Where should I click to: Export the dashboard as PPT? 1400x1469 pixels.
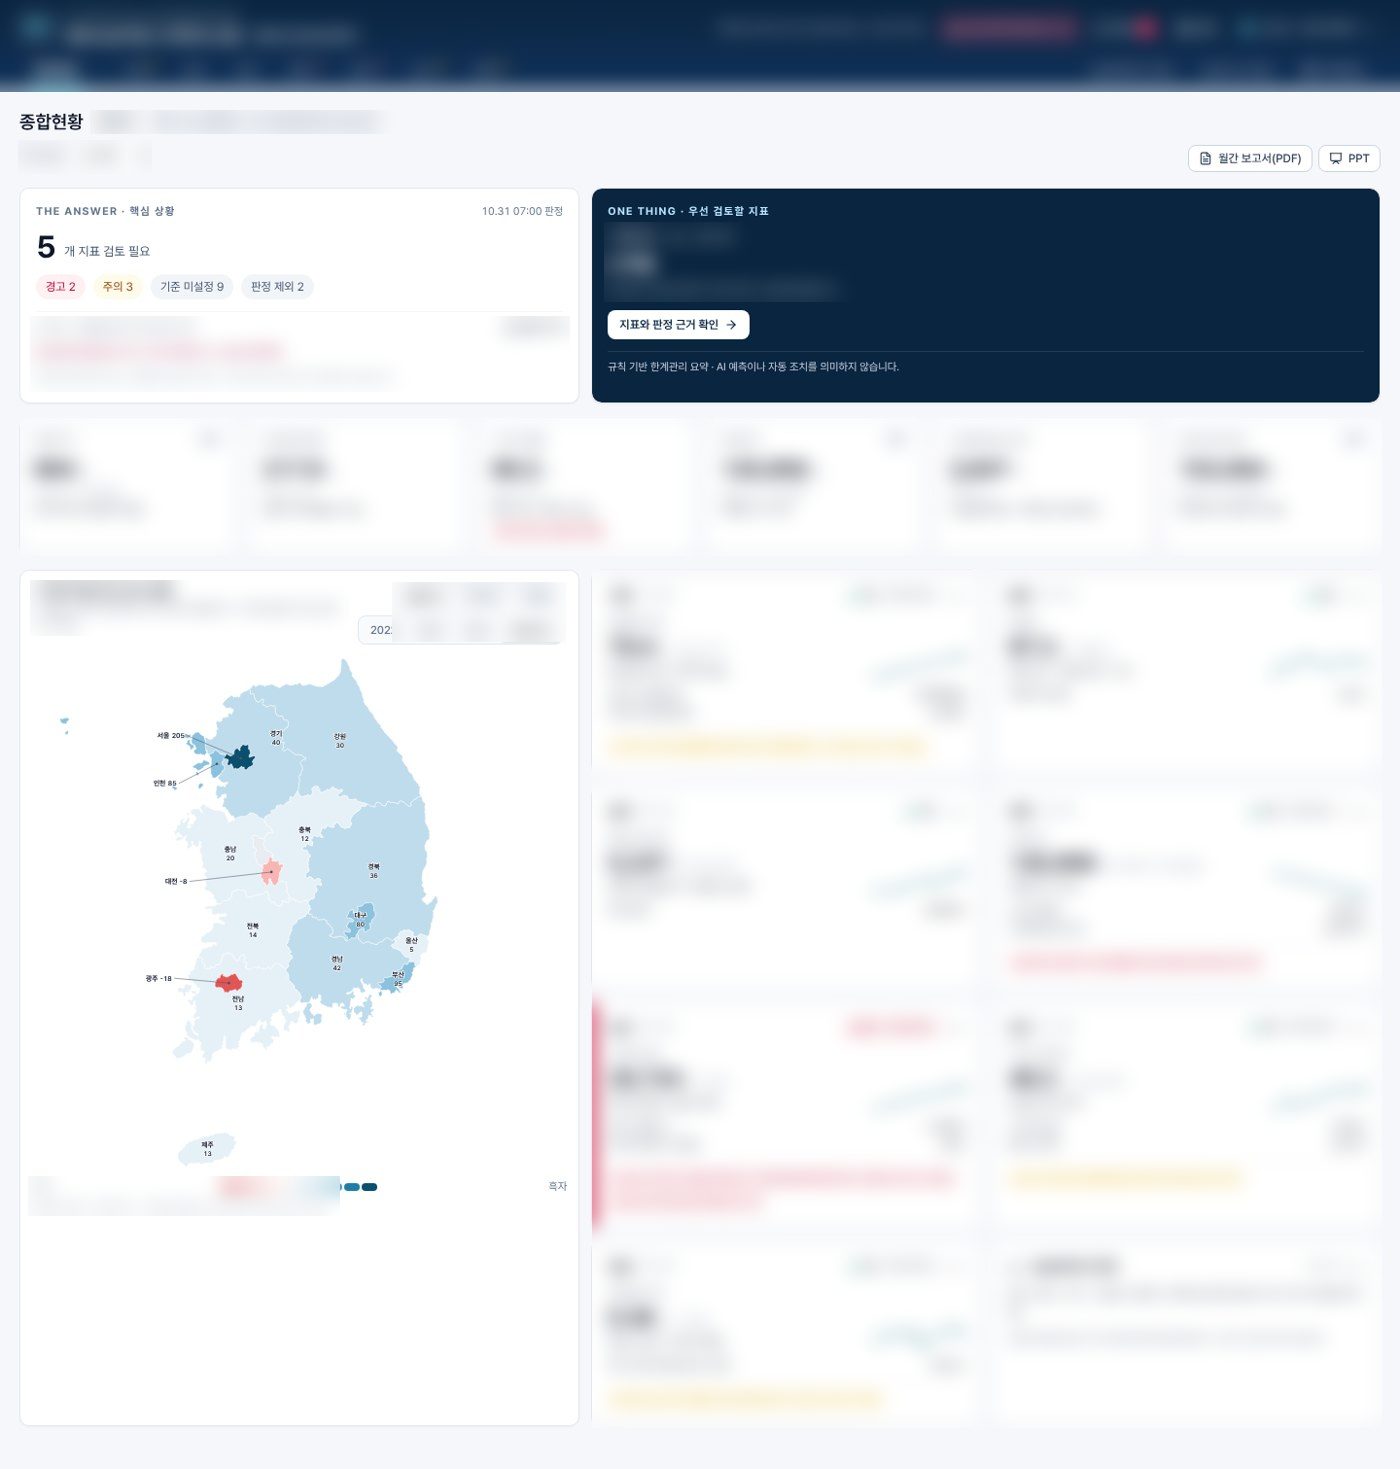click(x=1349, y=158)
